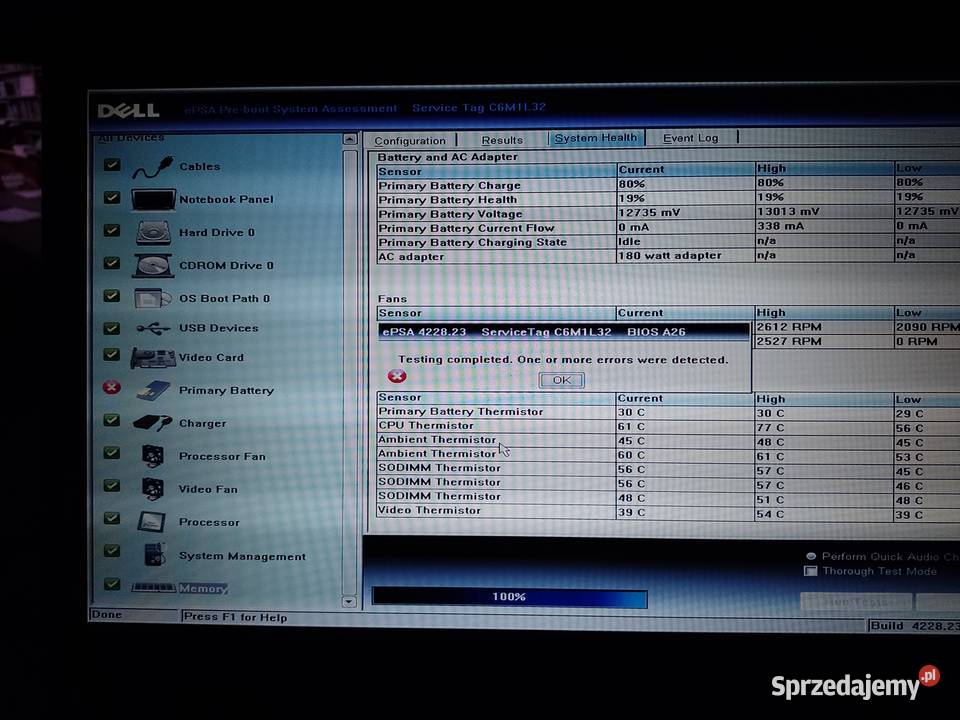Click the CPU Thermistor sensor row
960x720 pixels.
tap(667, 426)
